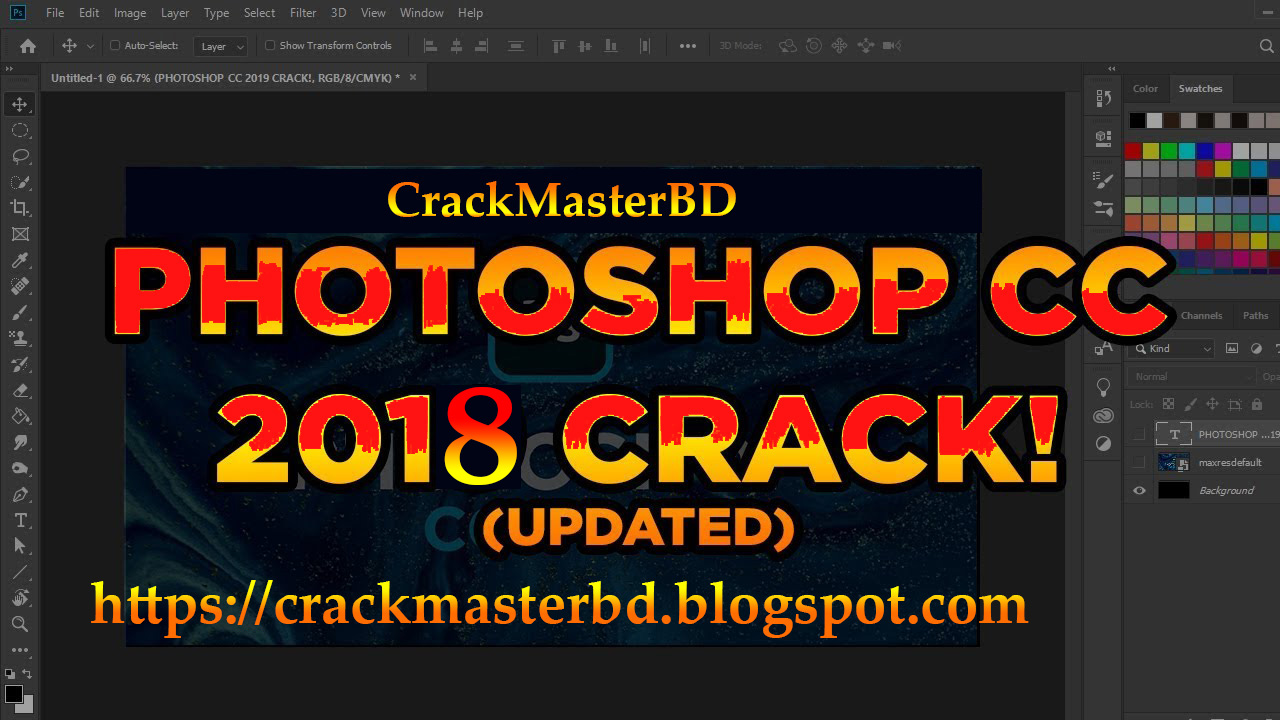Image resolution: width=1280 pixels, height=720 pixels.
Task: Toggle lock image pixels brush icon
Action: point(1190,404)
